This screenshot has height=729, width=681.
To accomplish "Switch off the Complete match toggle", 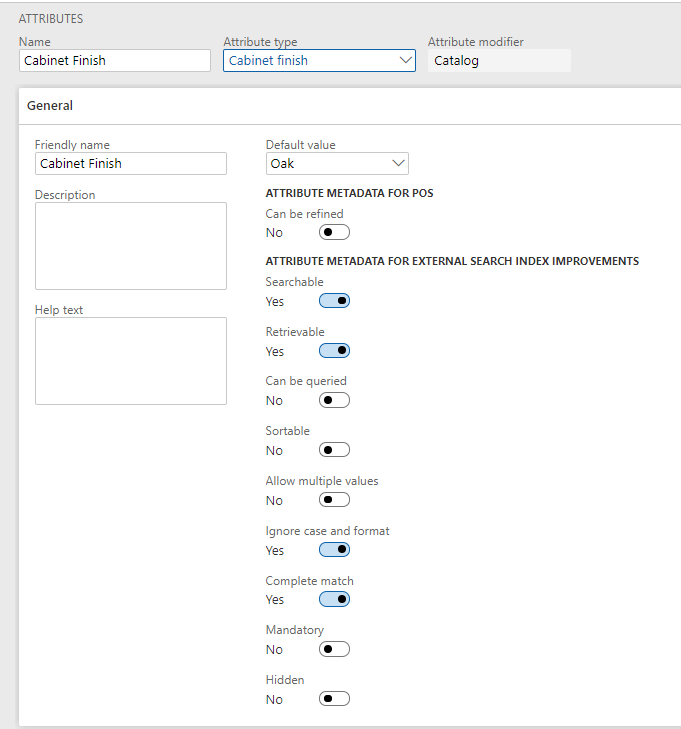I will (x=334, y=600).
